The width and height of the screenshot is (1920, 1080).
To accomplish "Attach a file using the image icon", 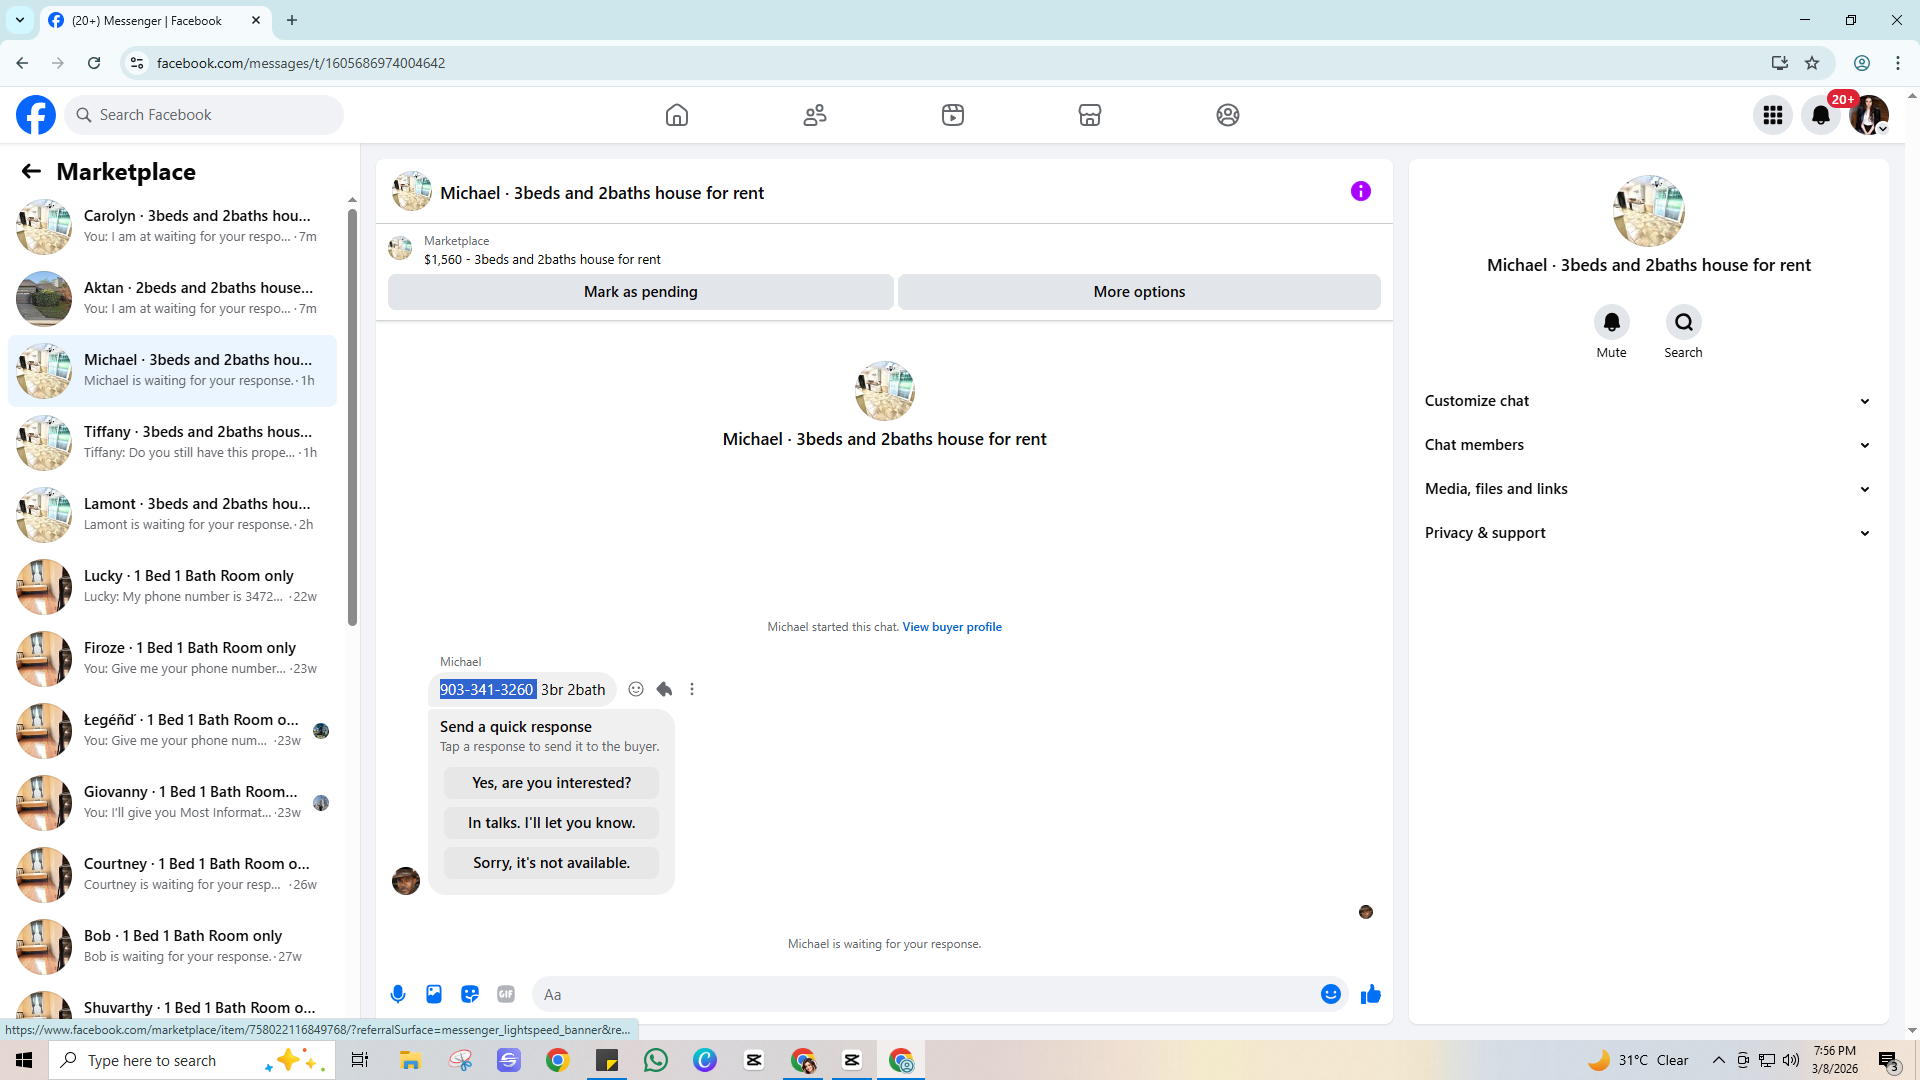I will pyautogui.click(x=434, y=994).
